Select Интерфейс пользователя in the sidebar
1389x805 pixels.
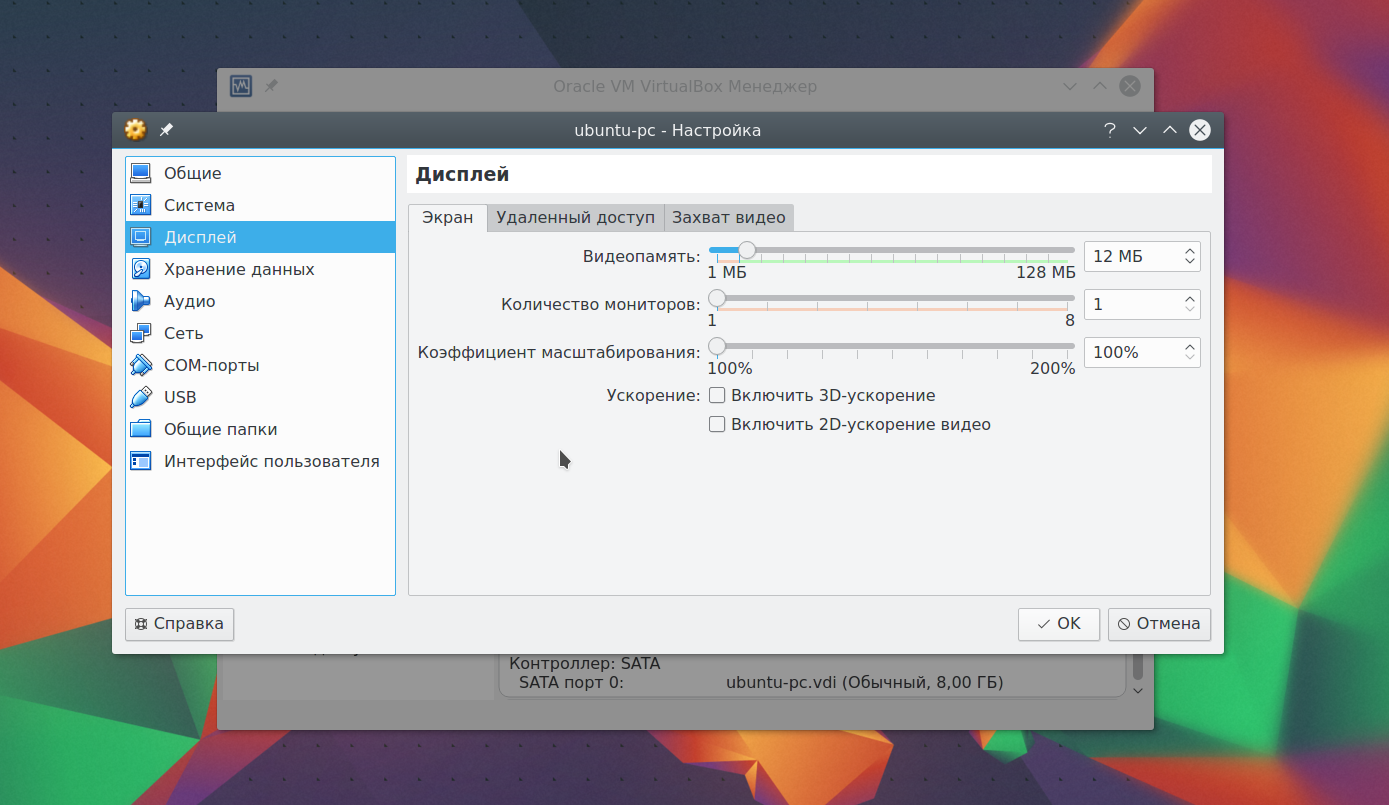271,461
